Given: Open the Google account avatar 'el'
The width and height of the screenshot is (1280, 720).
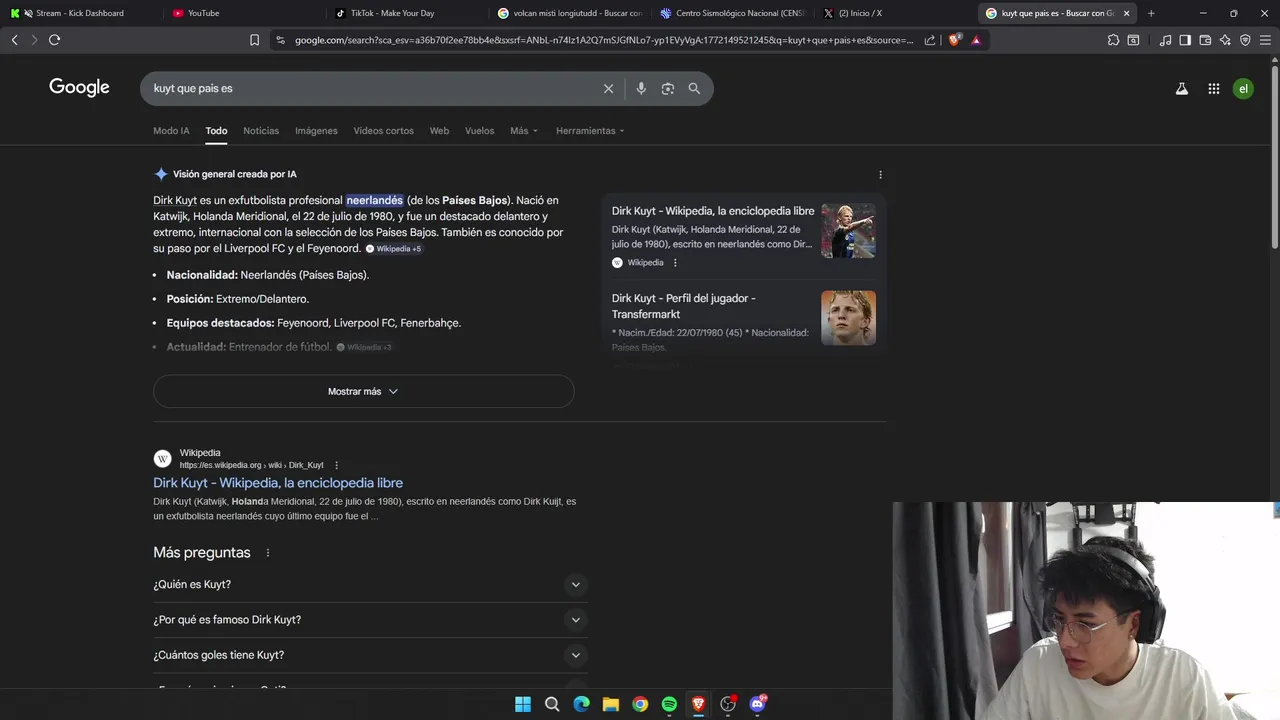Looking at the screenshot, I should (x=1243, y=88).
